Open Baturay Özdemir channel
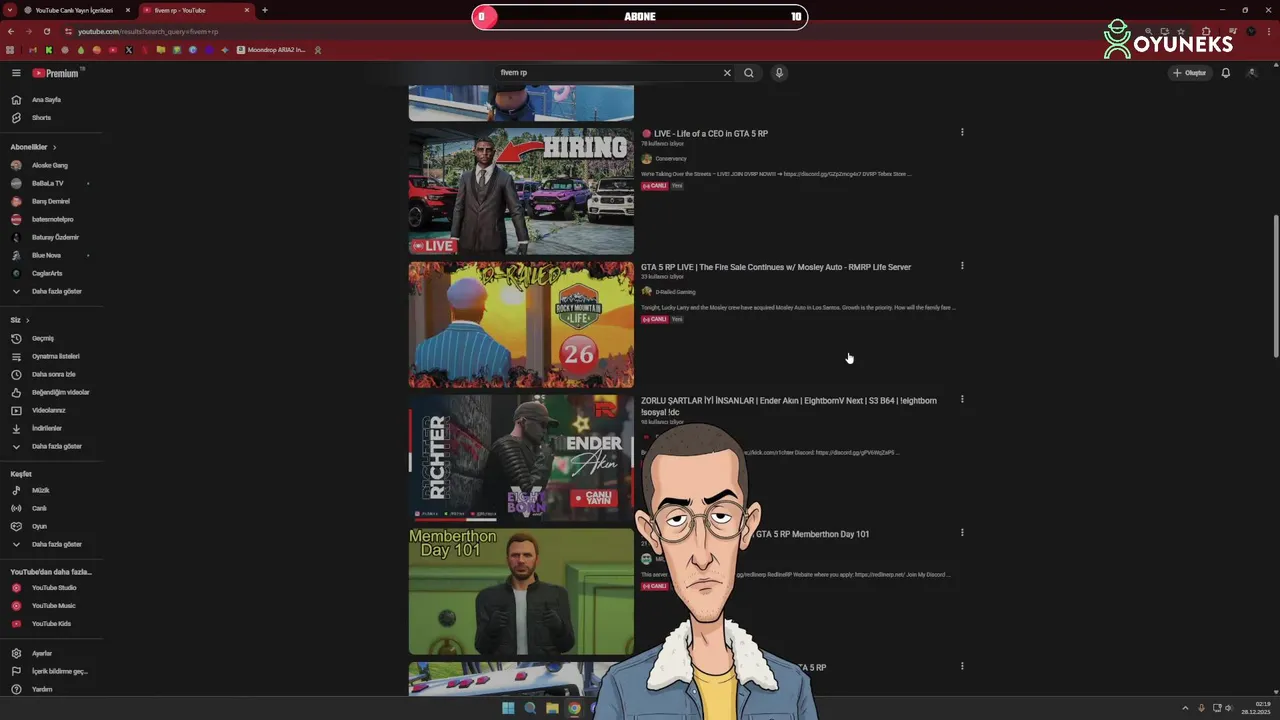 coord(55,237)
